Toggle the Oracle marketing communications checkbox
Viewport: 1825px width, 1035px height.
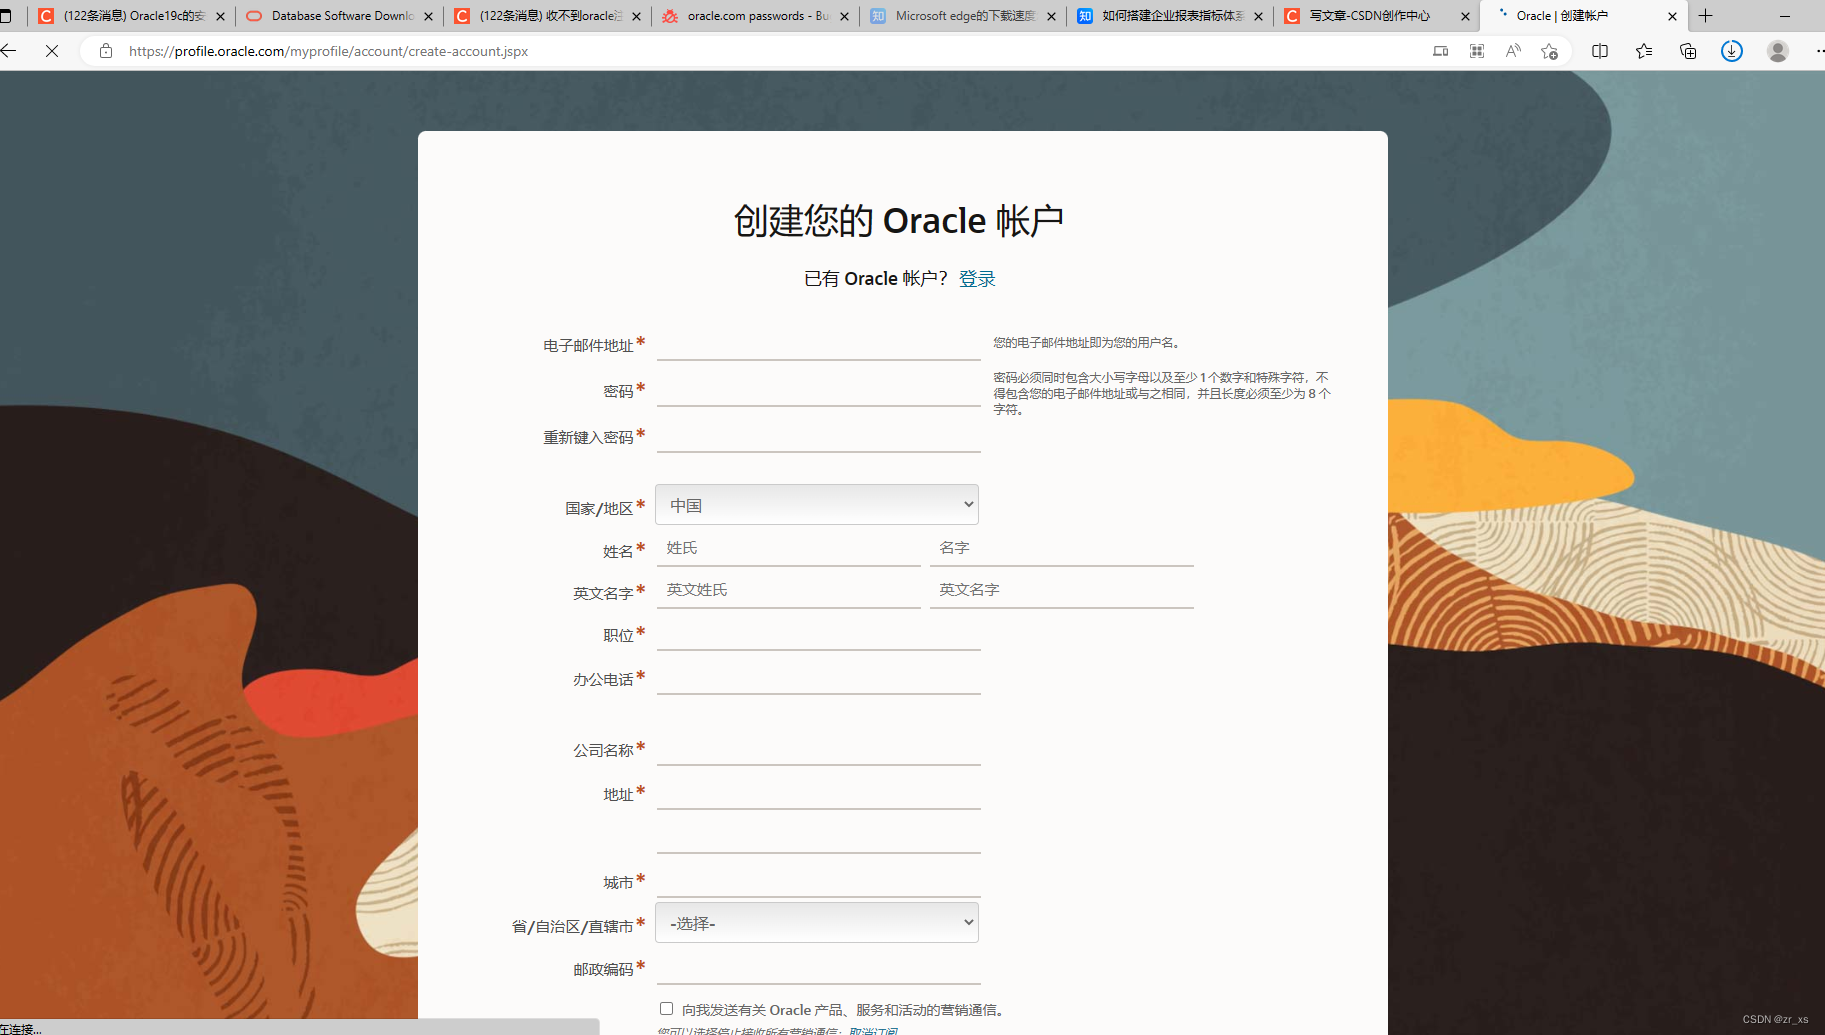[x=666, y=1008]
